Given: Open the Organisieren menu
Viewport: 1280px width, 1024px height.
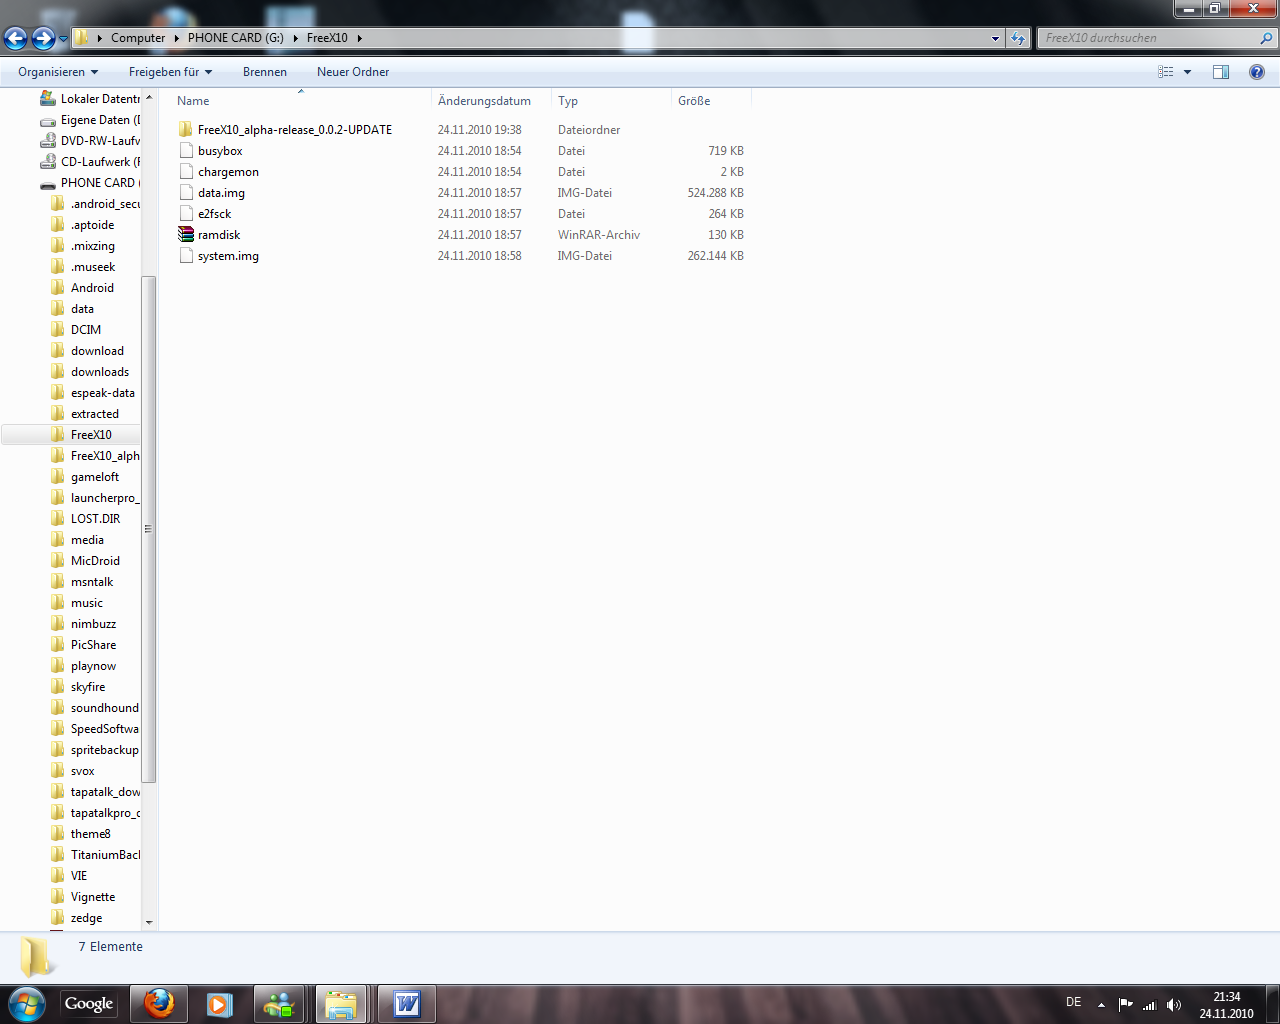Looking at the screenshot, I should click(x=58, y=72).
